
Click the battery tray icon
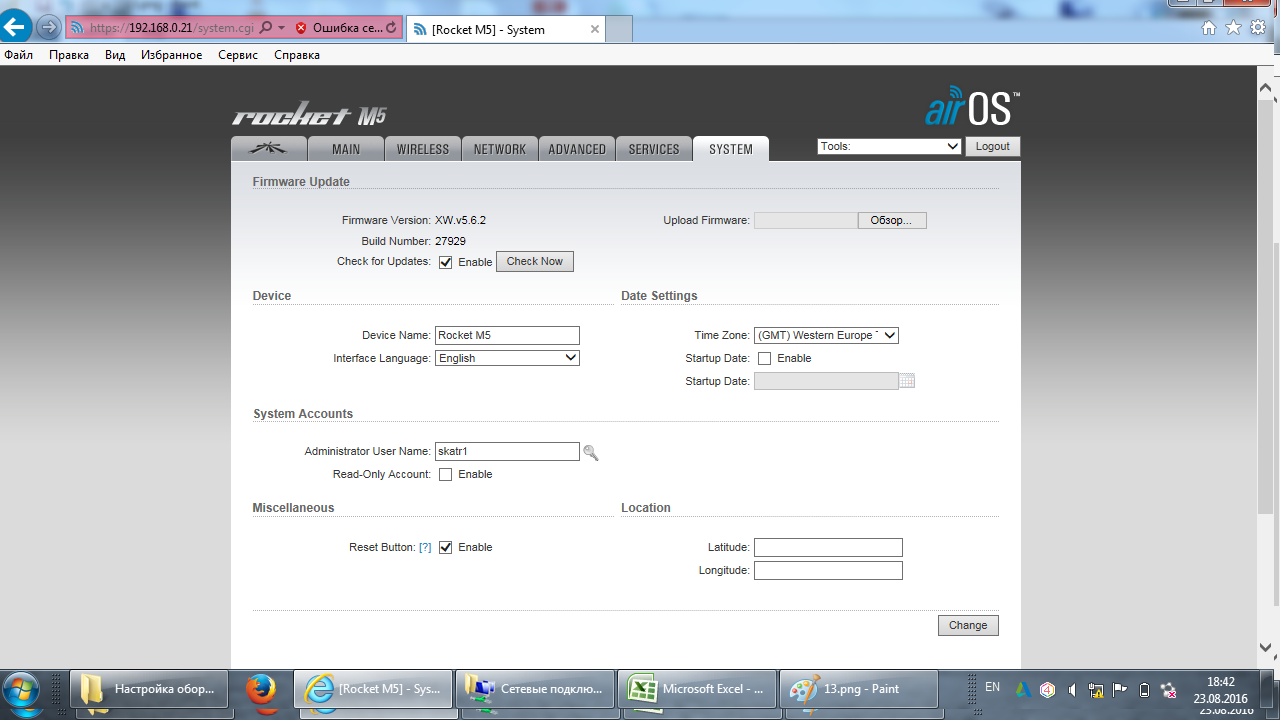[1144, 690]
